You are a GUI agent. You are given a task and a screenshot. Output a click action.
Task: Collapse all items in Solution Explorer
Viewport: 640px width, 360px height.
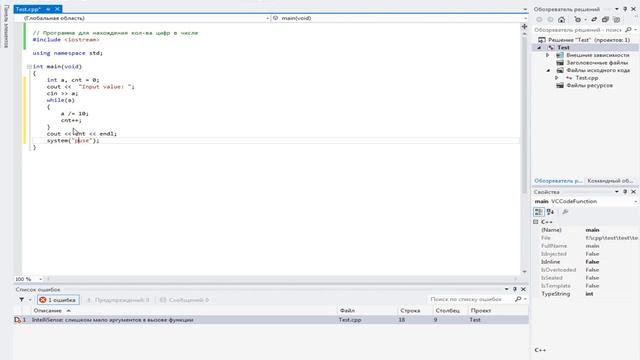(605, 20)
